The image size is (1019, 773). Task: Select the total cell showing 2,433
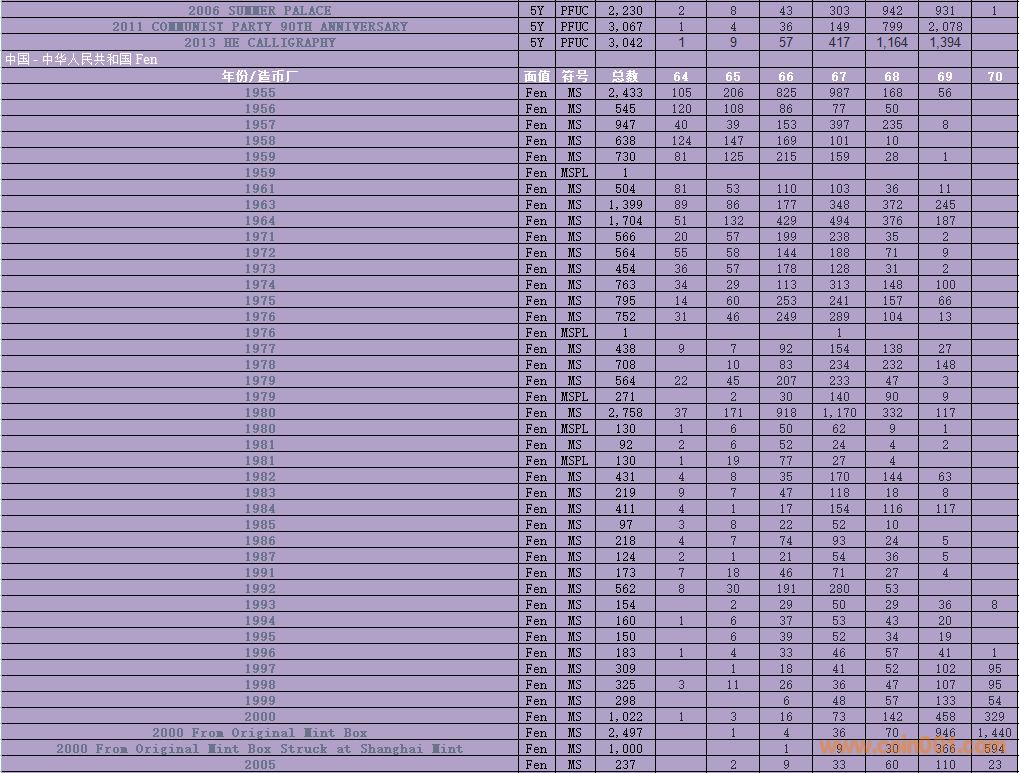(625, 93)
